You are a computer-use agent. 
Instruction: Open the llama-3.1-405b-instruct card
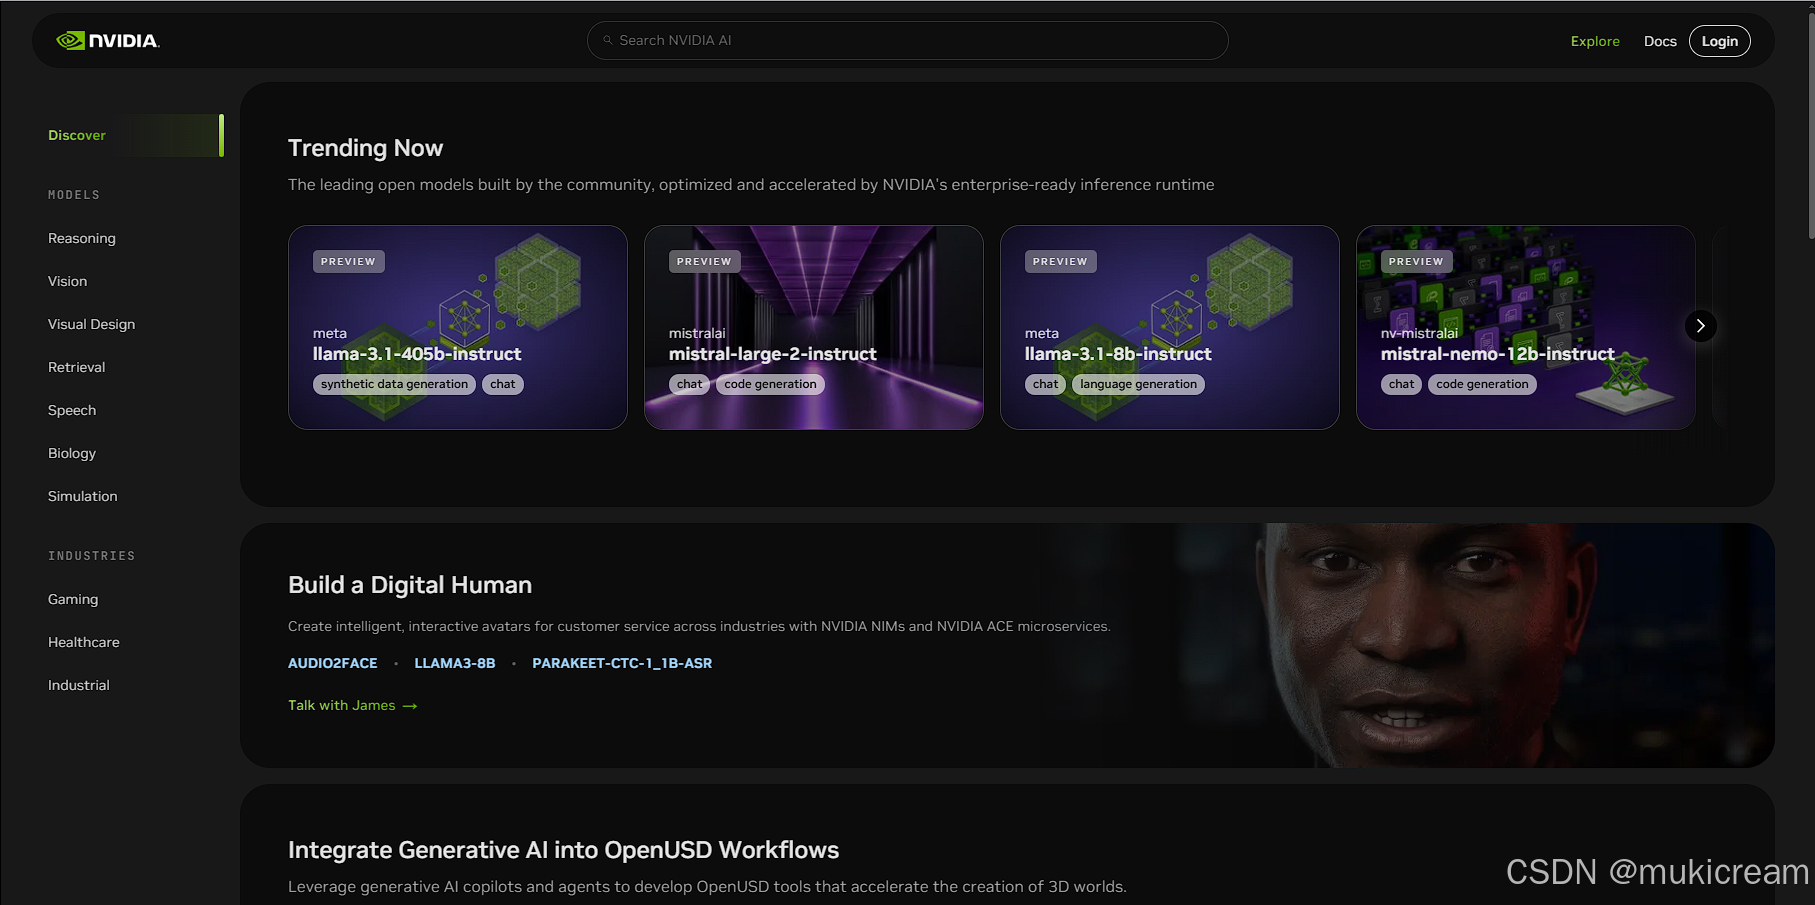458,327
